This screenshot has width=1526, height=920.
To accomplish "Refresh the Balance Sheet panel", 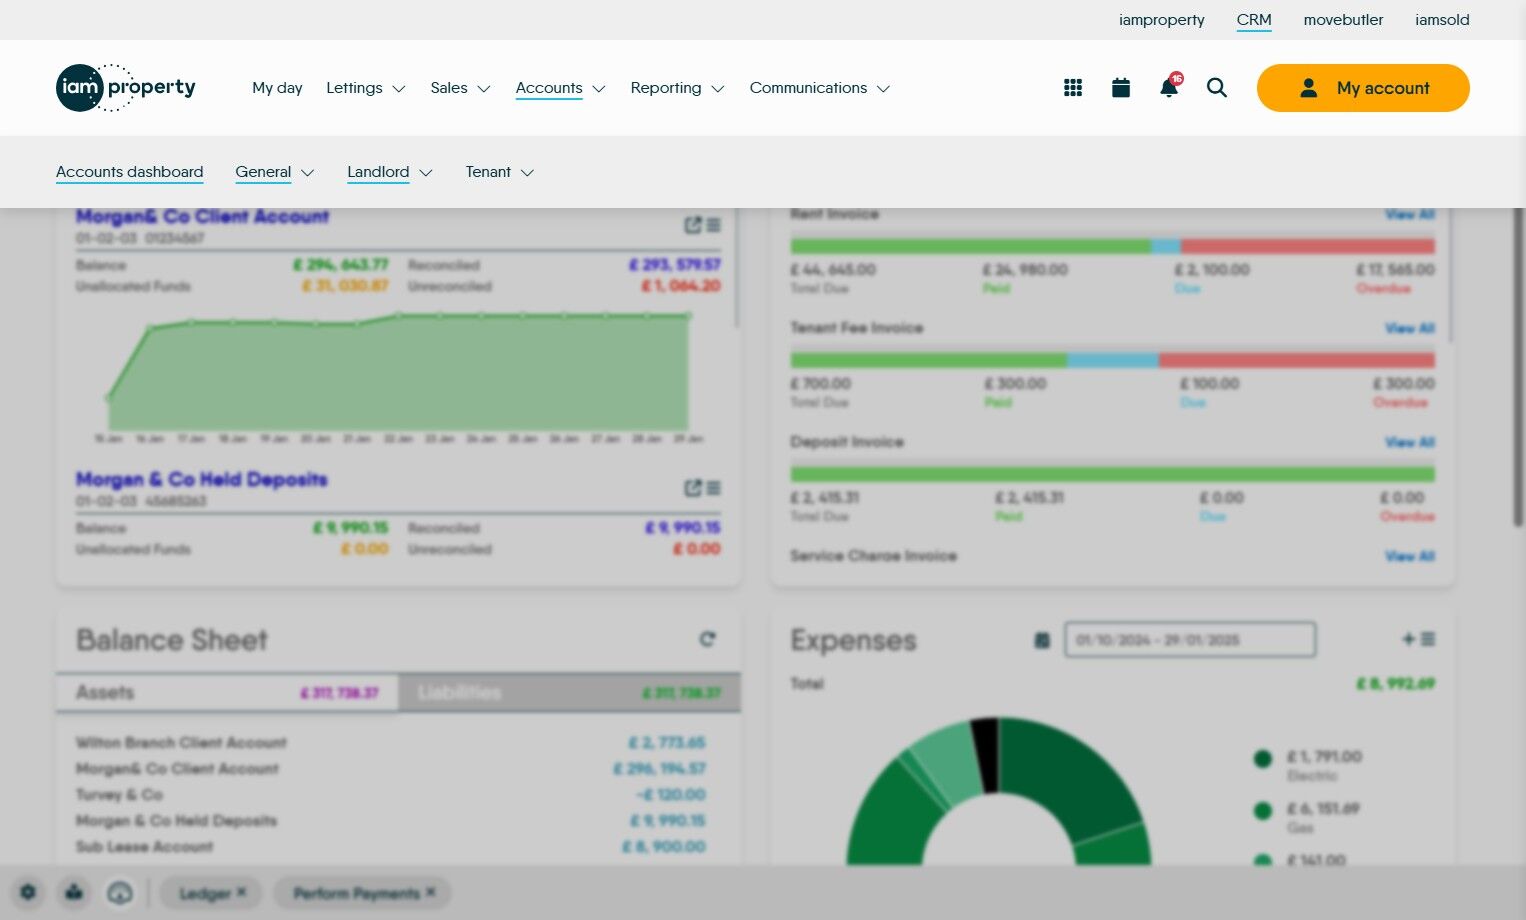I will click(708, 639).
